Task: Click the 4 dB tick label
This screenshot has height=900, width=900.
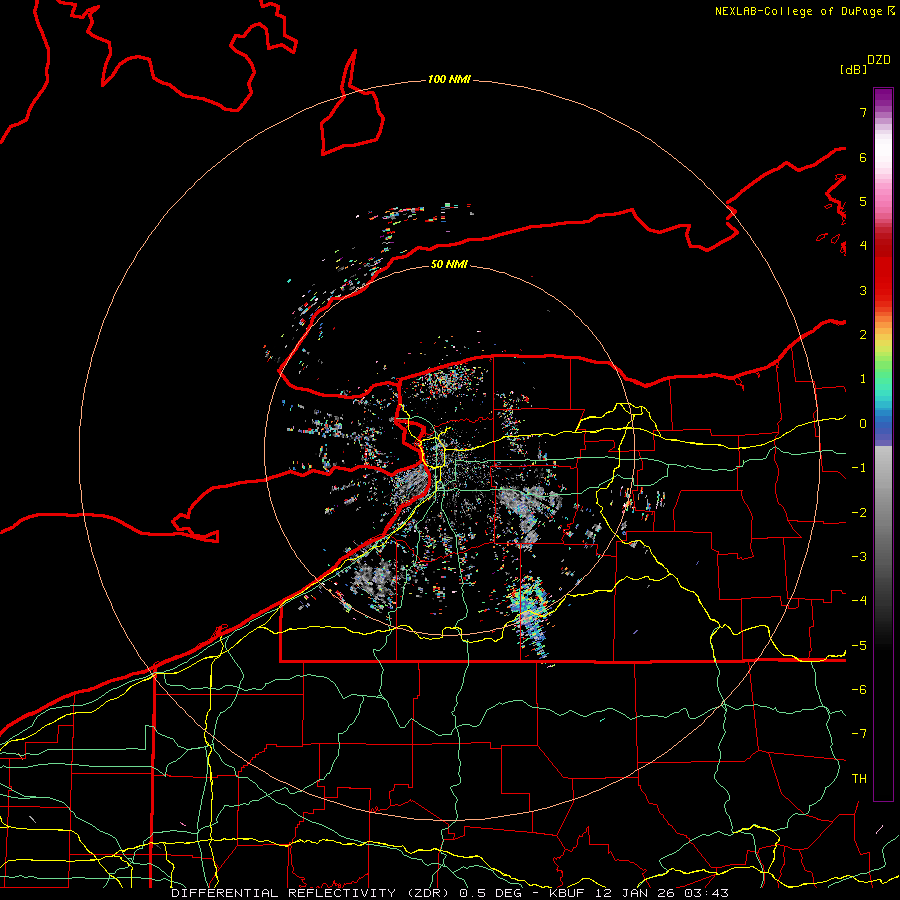Action: (863, 246)
